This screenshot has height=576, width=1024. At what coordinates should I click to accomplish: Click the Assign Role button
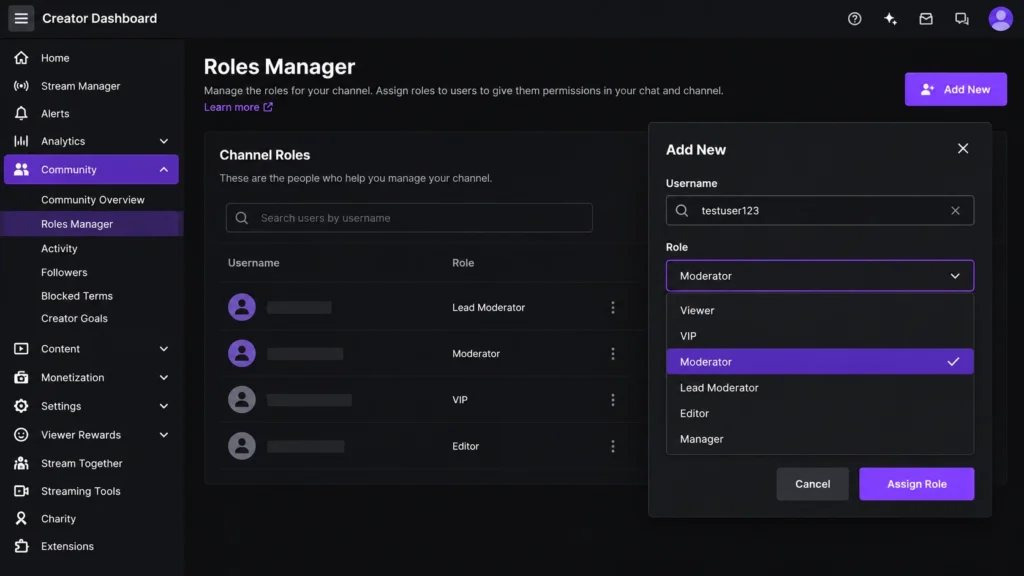click(916, 484)
